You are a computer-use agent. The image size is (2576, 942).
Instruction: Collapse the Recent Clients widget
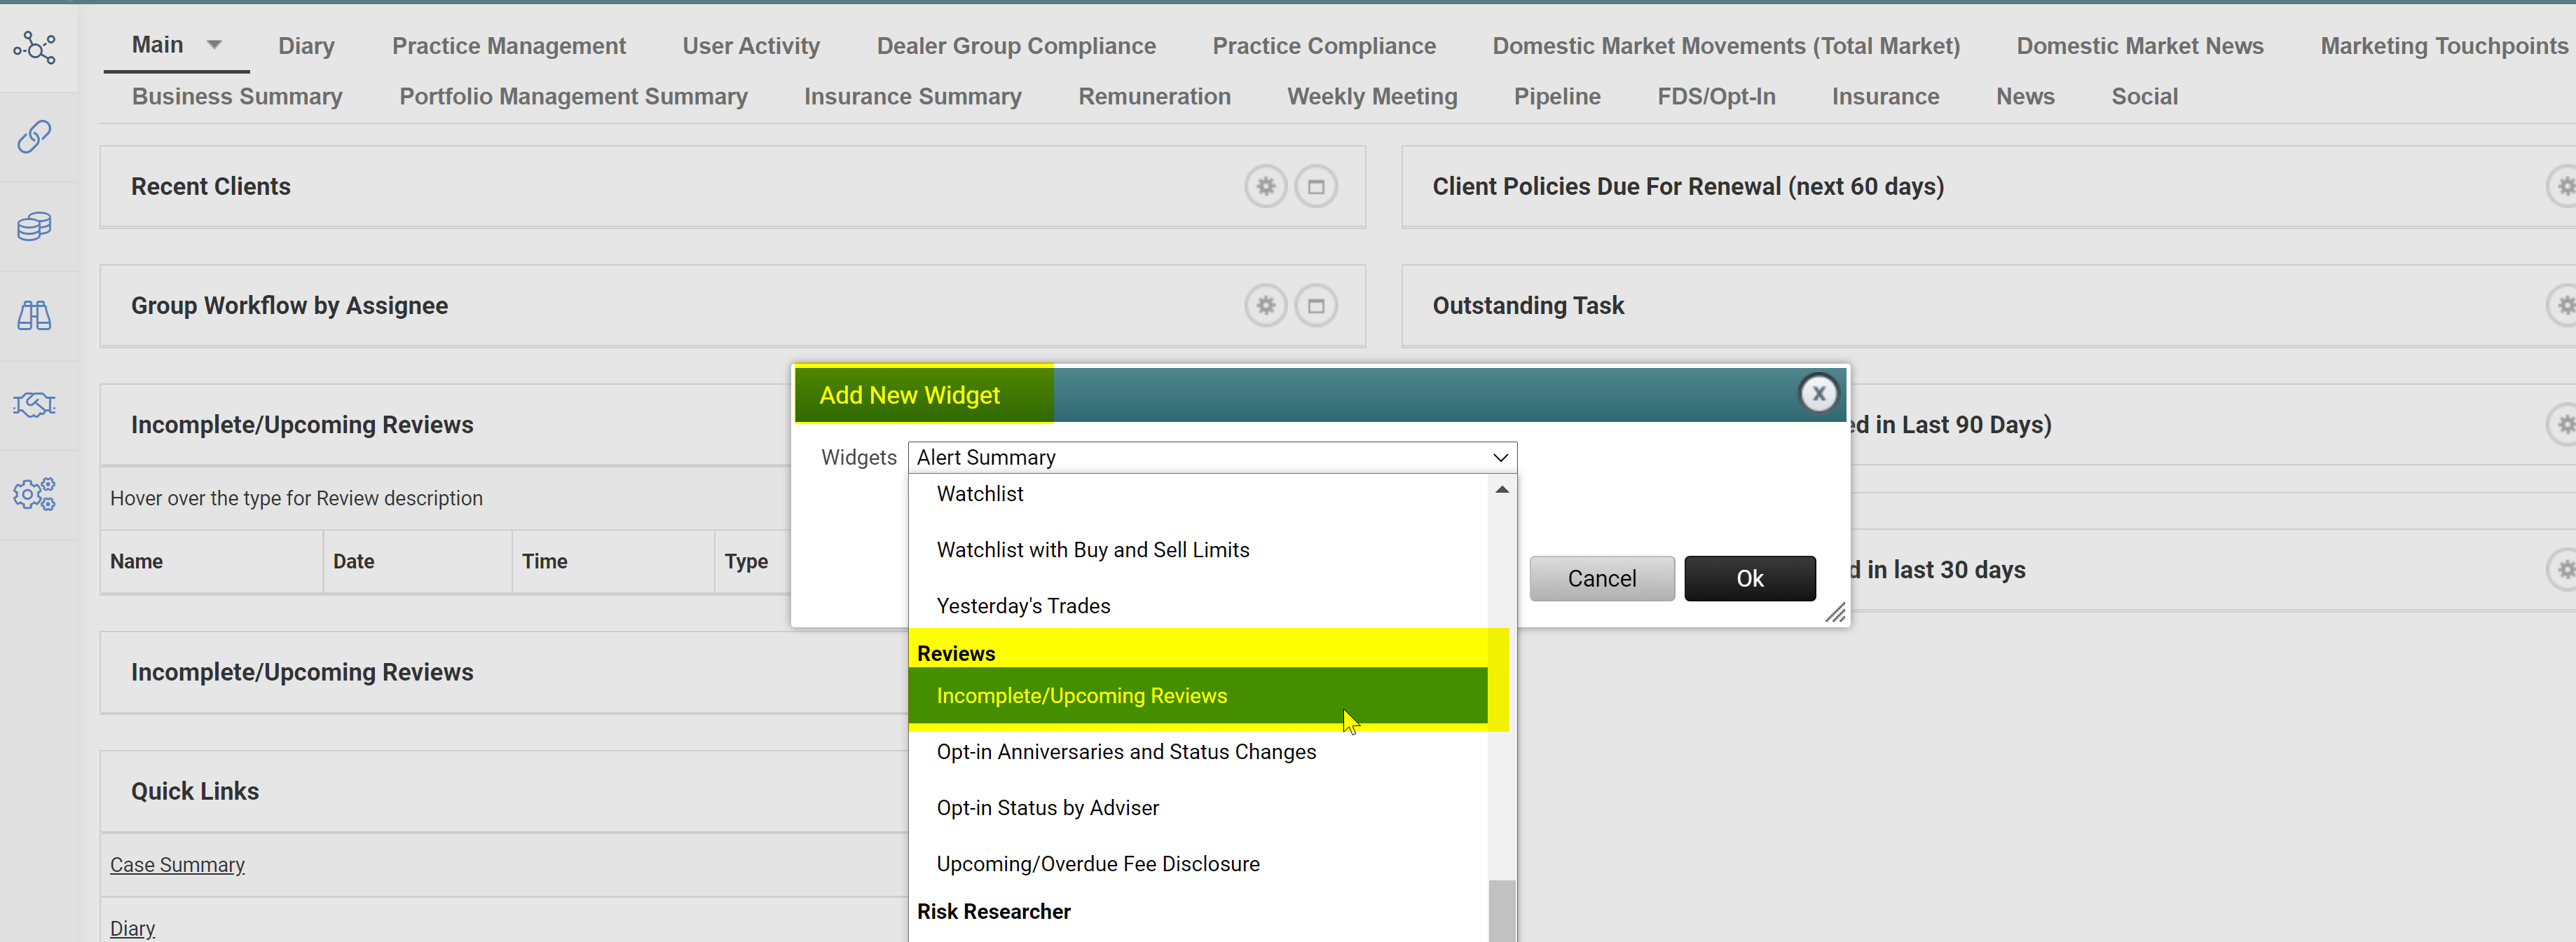pos(1315,187)
